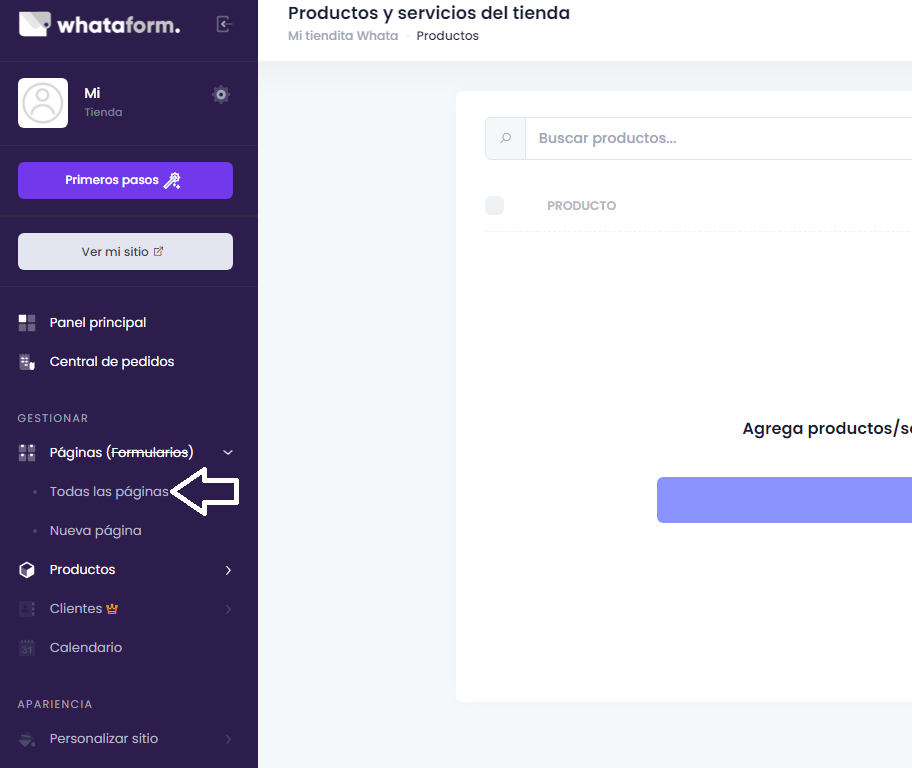Open Ver mi sitio
912x768 pixels.
[x=125, y=251]
